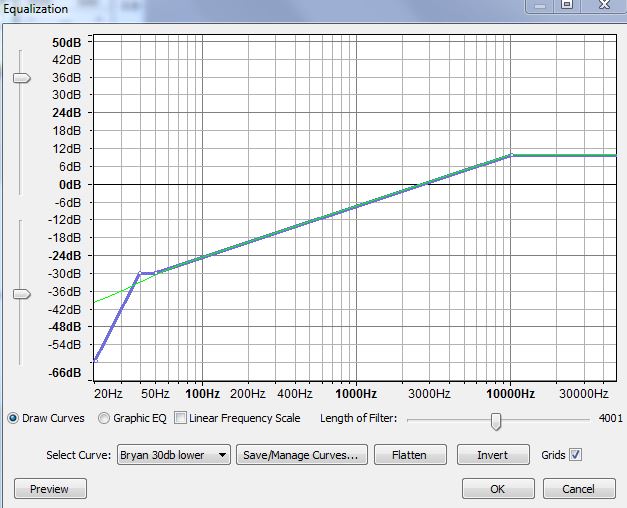
Task: Click the Cancel button
Action: pyautogui.click(x=579, y=488)
